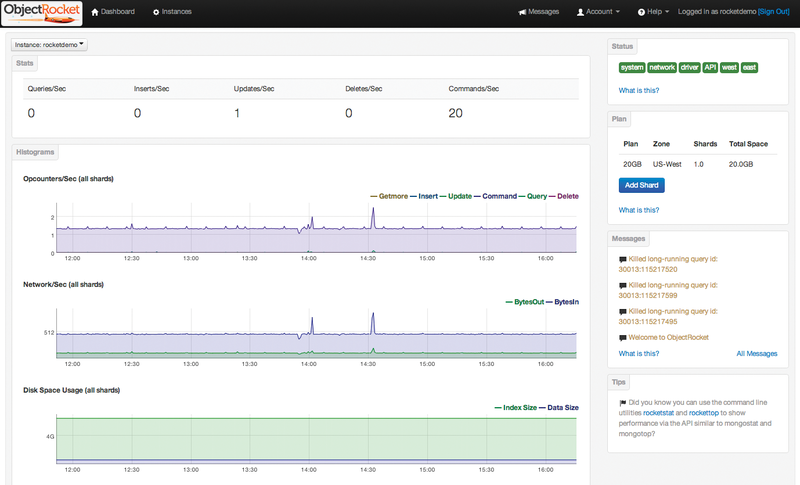Open the All Messages link
800x485 pixels.
tap(756, 353)
